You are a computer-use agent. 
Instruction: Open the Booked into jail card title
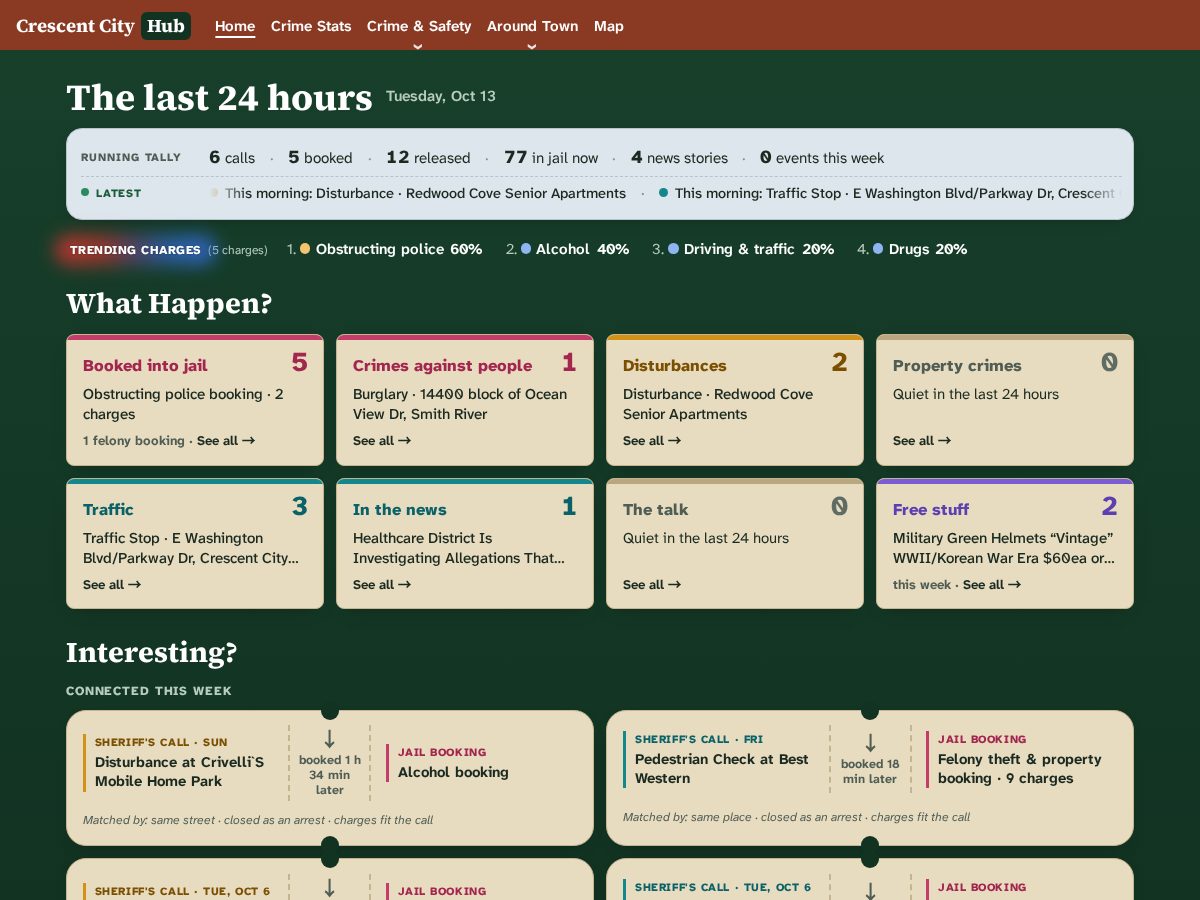(145, 365)
